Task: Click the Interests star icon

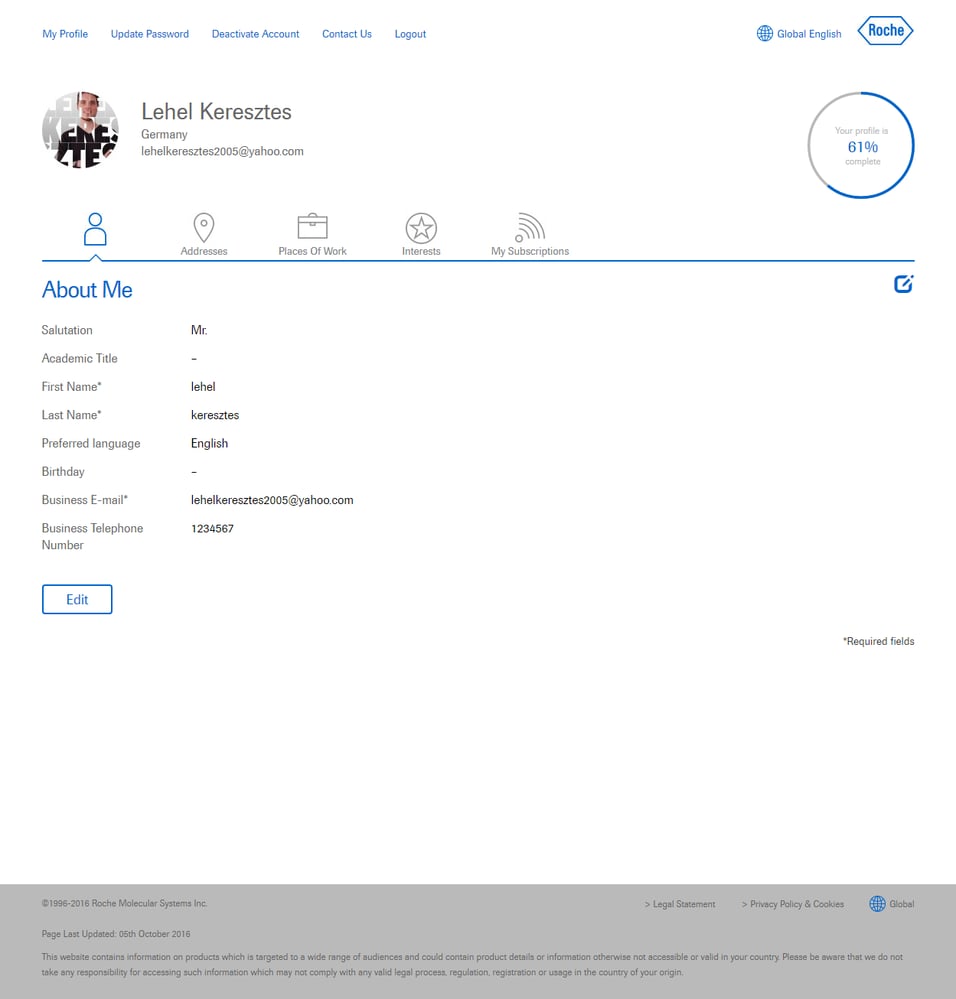Action: click(x=421, y=228)
